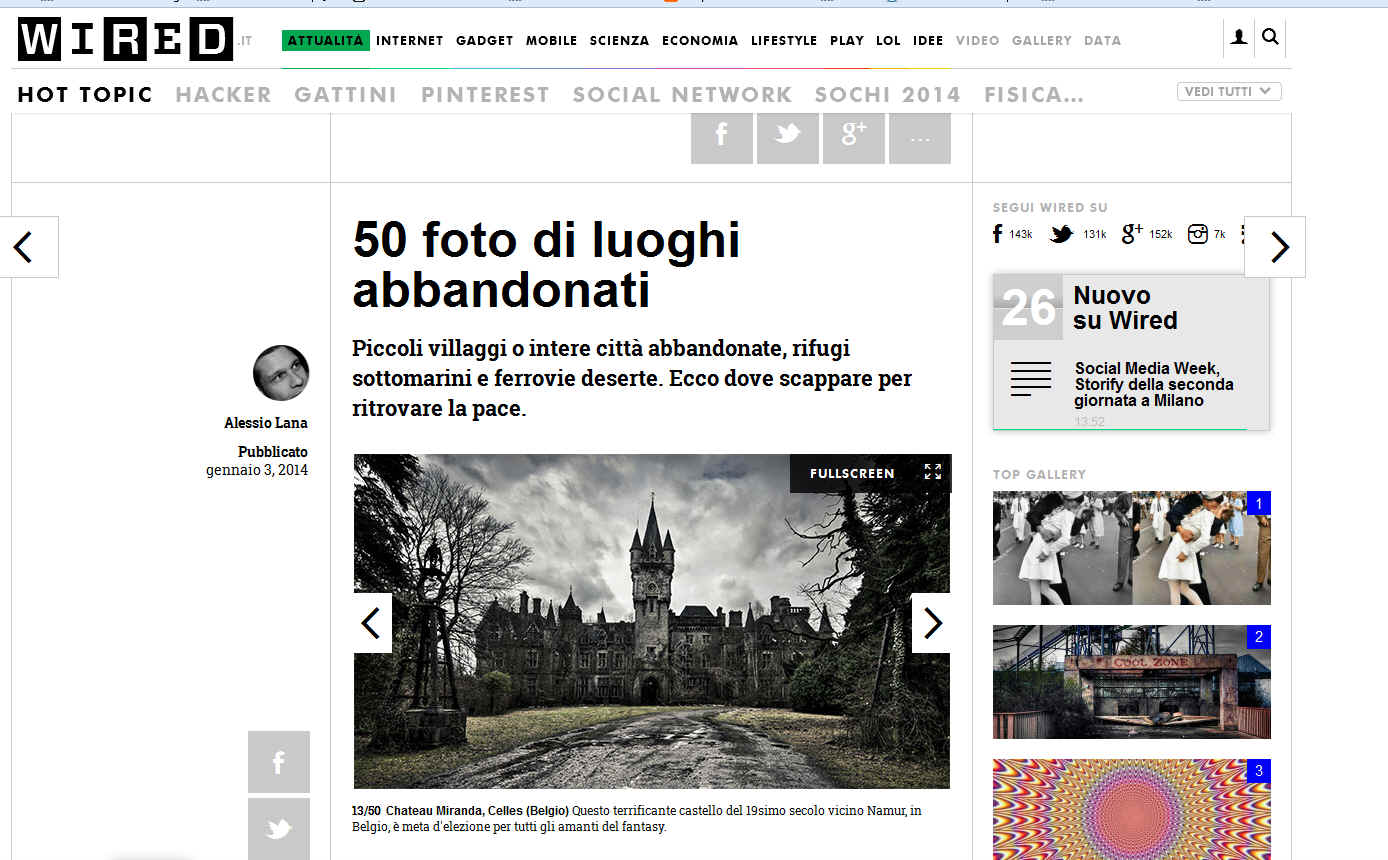Image resolution: width=1388 pixels, height=860 pixels.
Task: Click the 'TOP GALLERY' sidebar heading
Action: coord(1039,474)
